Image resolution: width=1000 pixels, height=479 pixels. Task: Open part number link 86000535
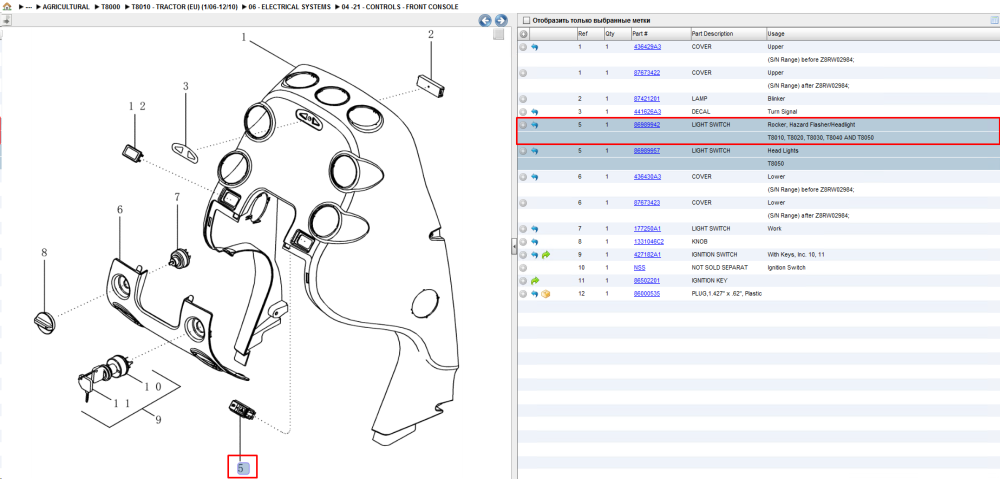click(x=646, y=293)
